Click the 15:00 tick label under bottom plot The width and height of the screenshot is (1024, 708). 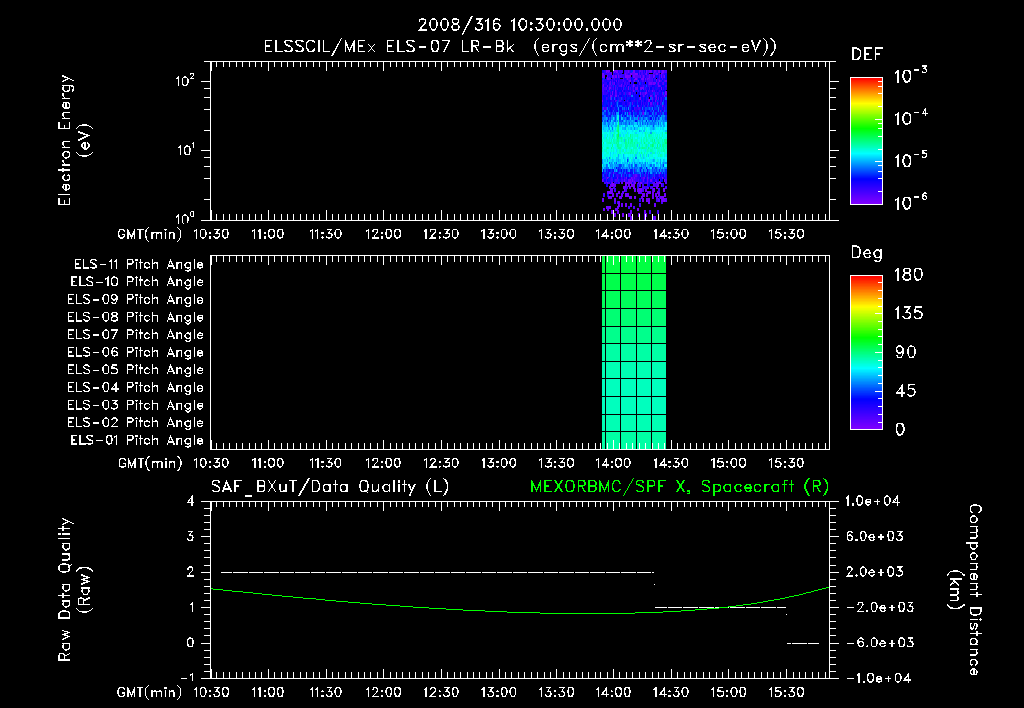pyautogui.click(x=728, y=692)
